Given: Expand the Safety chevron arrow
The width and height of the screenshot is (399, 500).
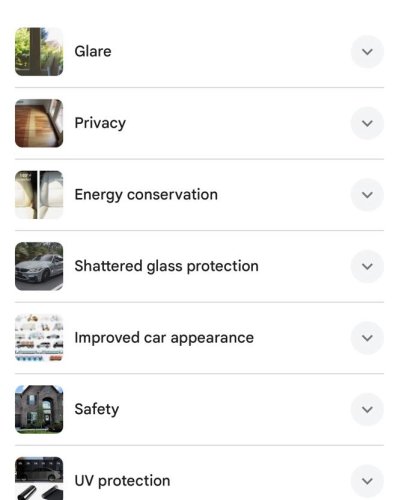Looking at the screenshot, I should pyautogui.click(x=367, y=409).
